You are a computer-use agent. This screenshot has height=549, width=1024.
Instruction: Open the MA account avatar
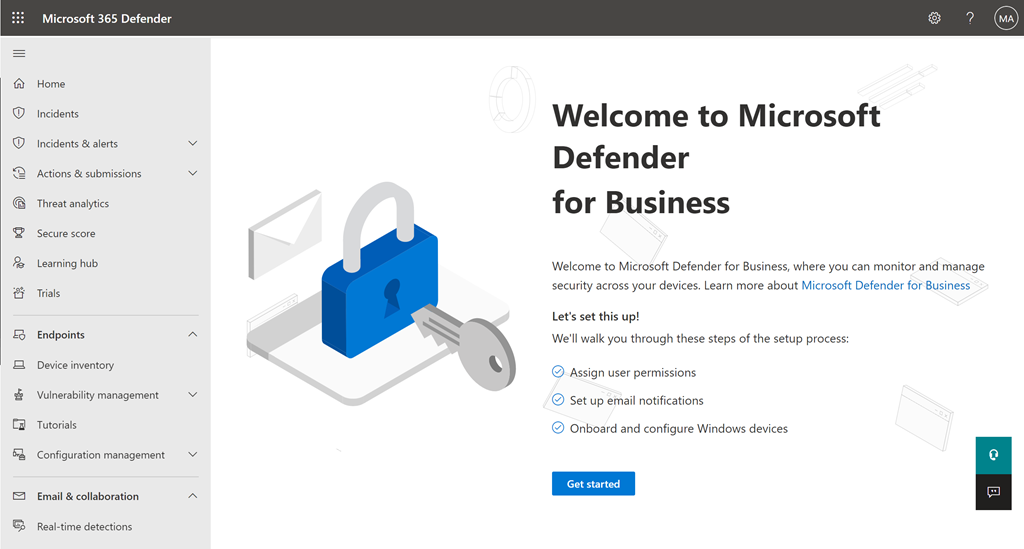pyautogui.click(x=1005, y=18)
